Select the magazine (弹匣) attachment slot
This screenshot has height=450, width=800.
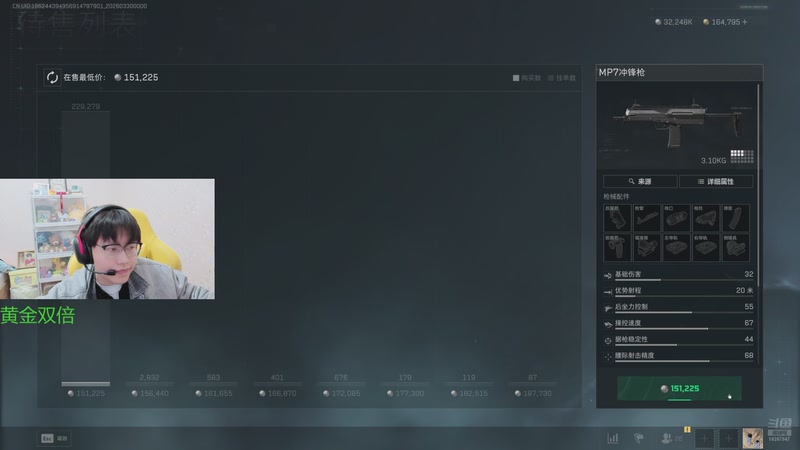(735, 218)
